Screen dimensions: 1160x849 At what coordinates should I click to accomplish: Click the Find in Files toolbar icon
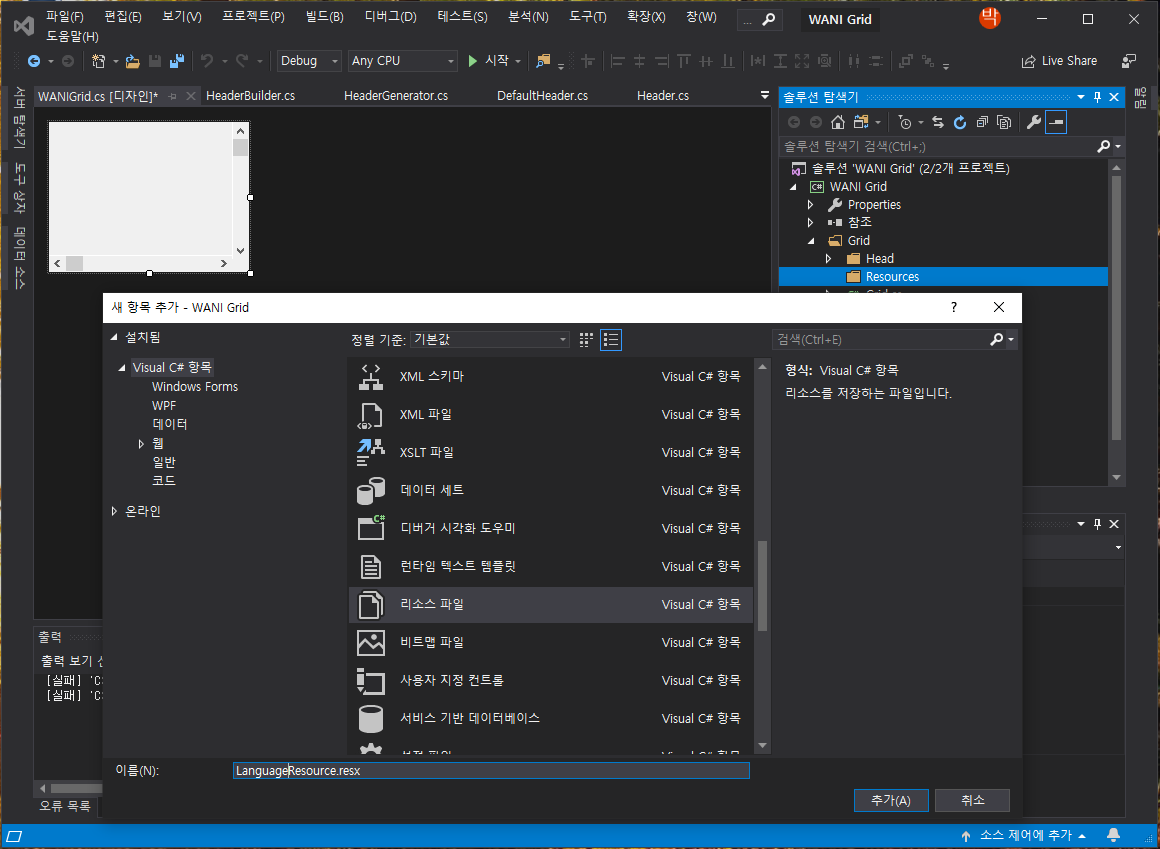544,61
